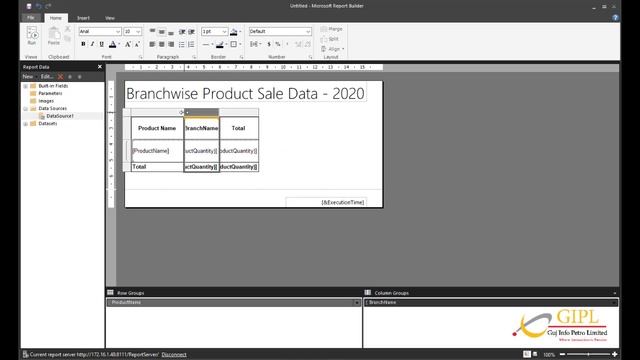This screenshot has height=360, width=640.
Task: Set vertical alignment to top
Action: 152,31
